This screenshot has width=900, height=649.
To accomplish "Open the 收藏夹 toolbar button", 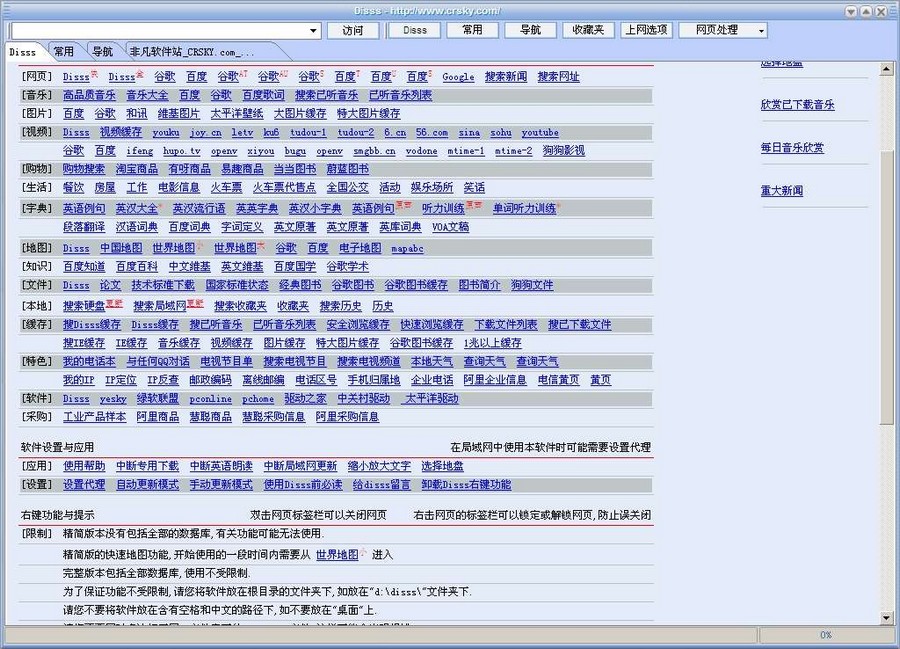I will pyautogui.click(x=588, y=30).
